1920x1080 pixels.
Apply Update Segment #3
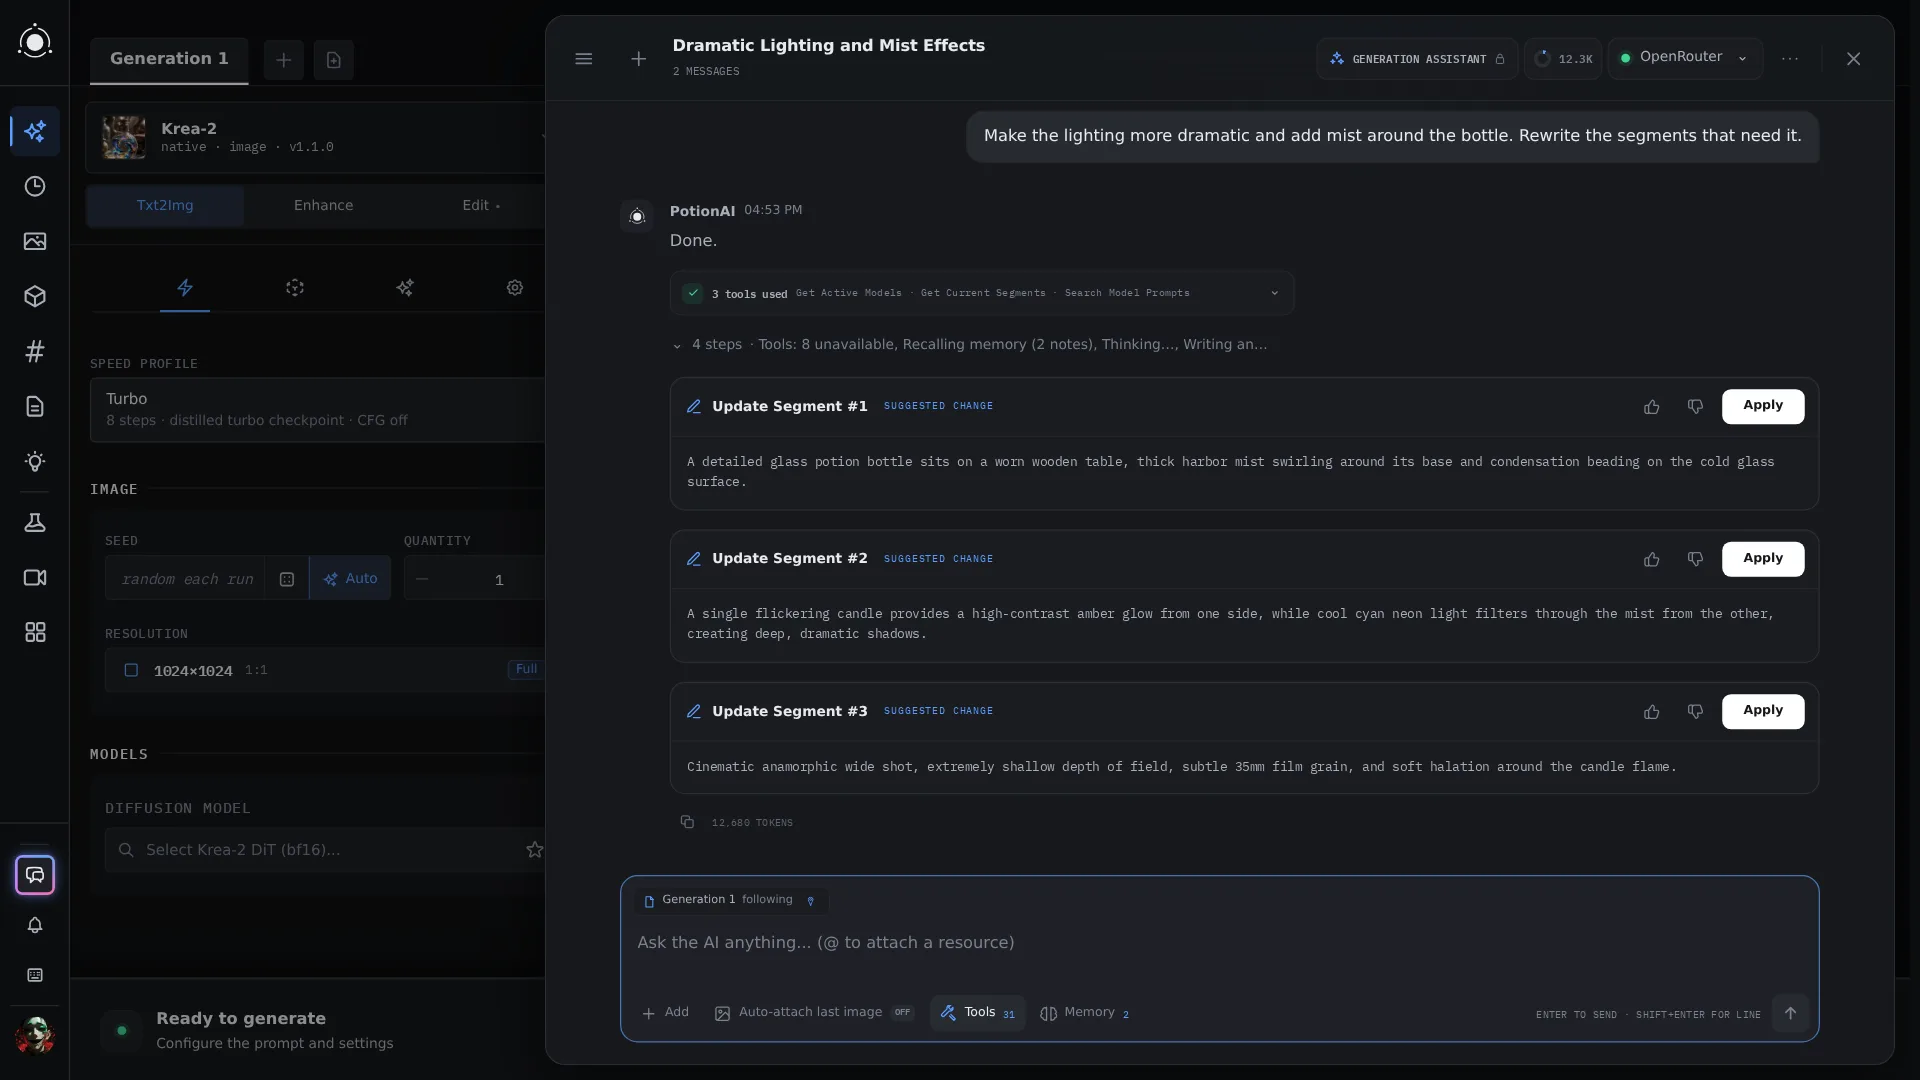(x=1763, y=711)
